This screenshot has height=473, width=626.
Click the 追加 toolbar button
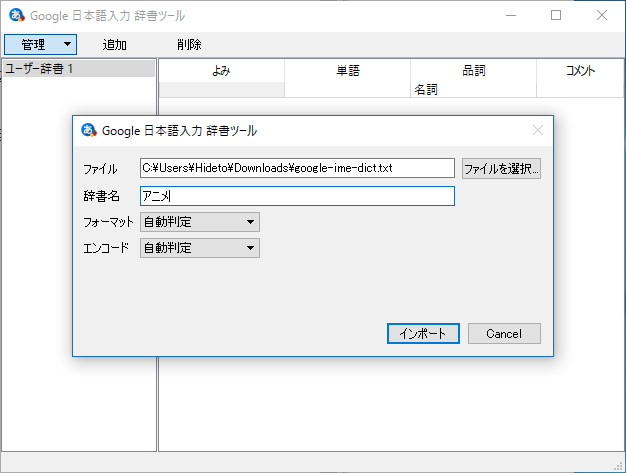coord(114,44)
